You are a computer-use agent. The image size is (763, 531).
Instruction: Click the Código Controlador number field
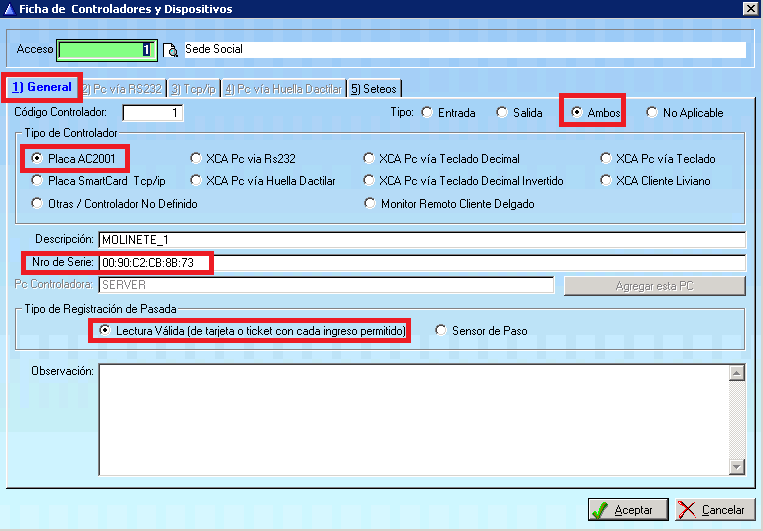point(153,113)
